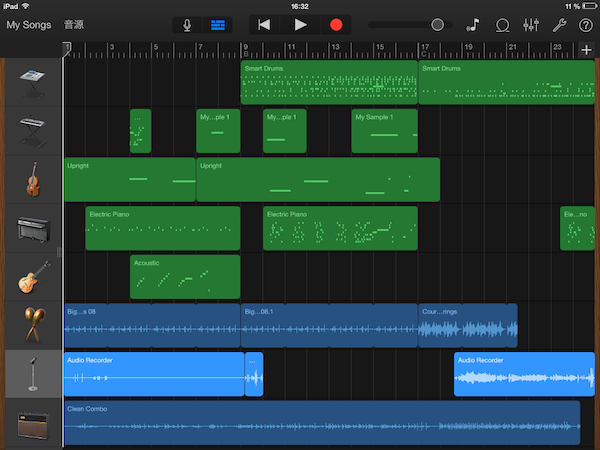The width and height of the screenshot is (600, 450).
Task: Select first Smart Drums region at bar 9
Action: coord(329,82)
